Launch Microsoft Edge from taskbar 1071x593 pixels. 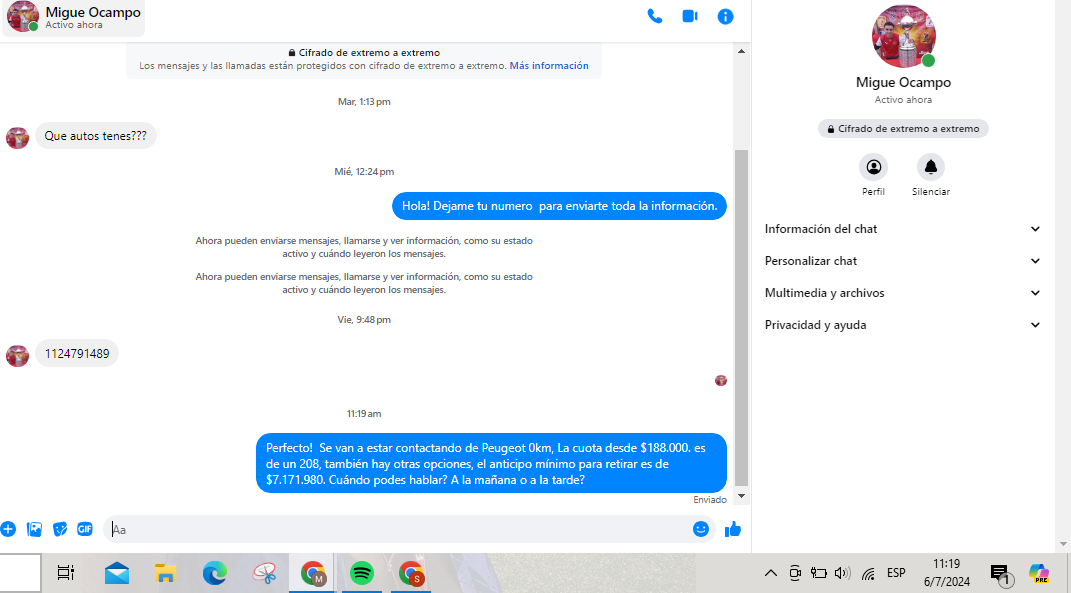pyautogui.click(x=214, y=573)
